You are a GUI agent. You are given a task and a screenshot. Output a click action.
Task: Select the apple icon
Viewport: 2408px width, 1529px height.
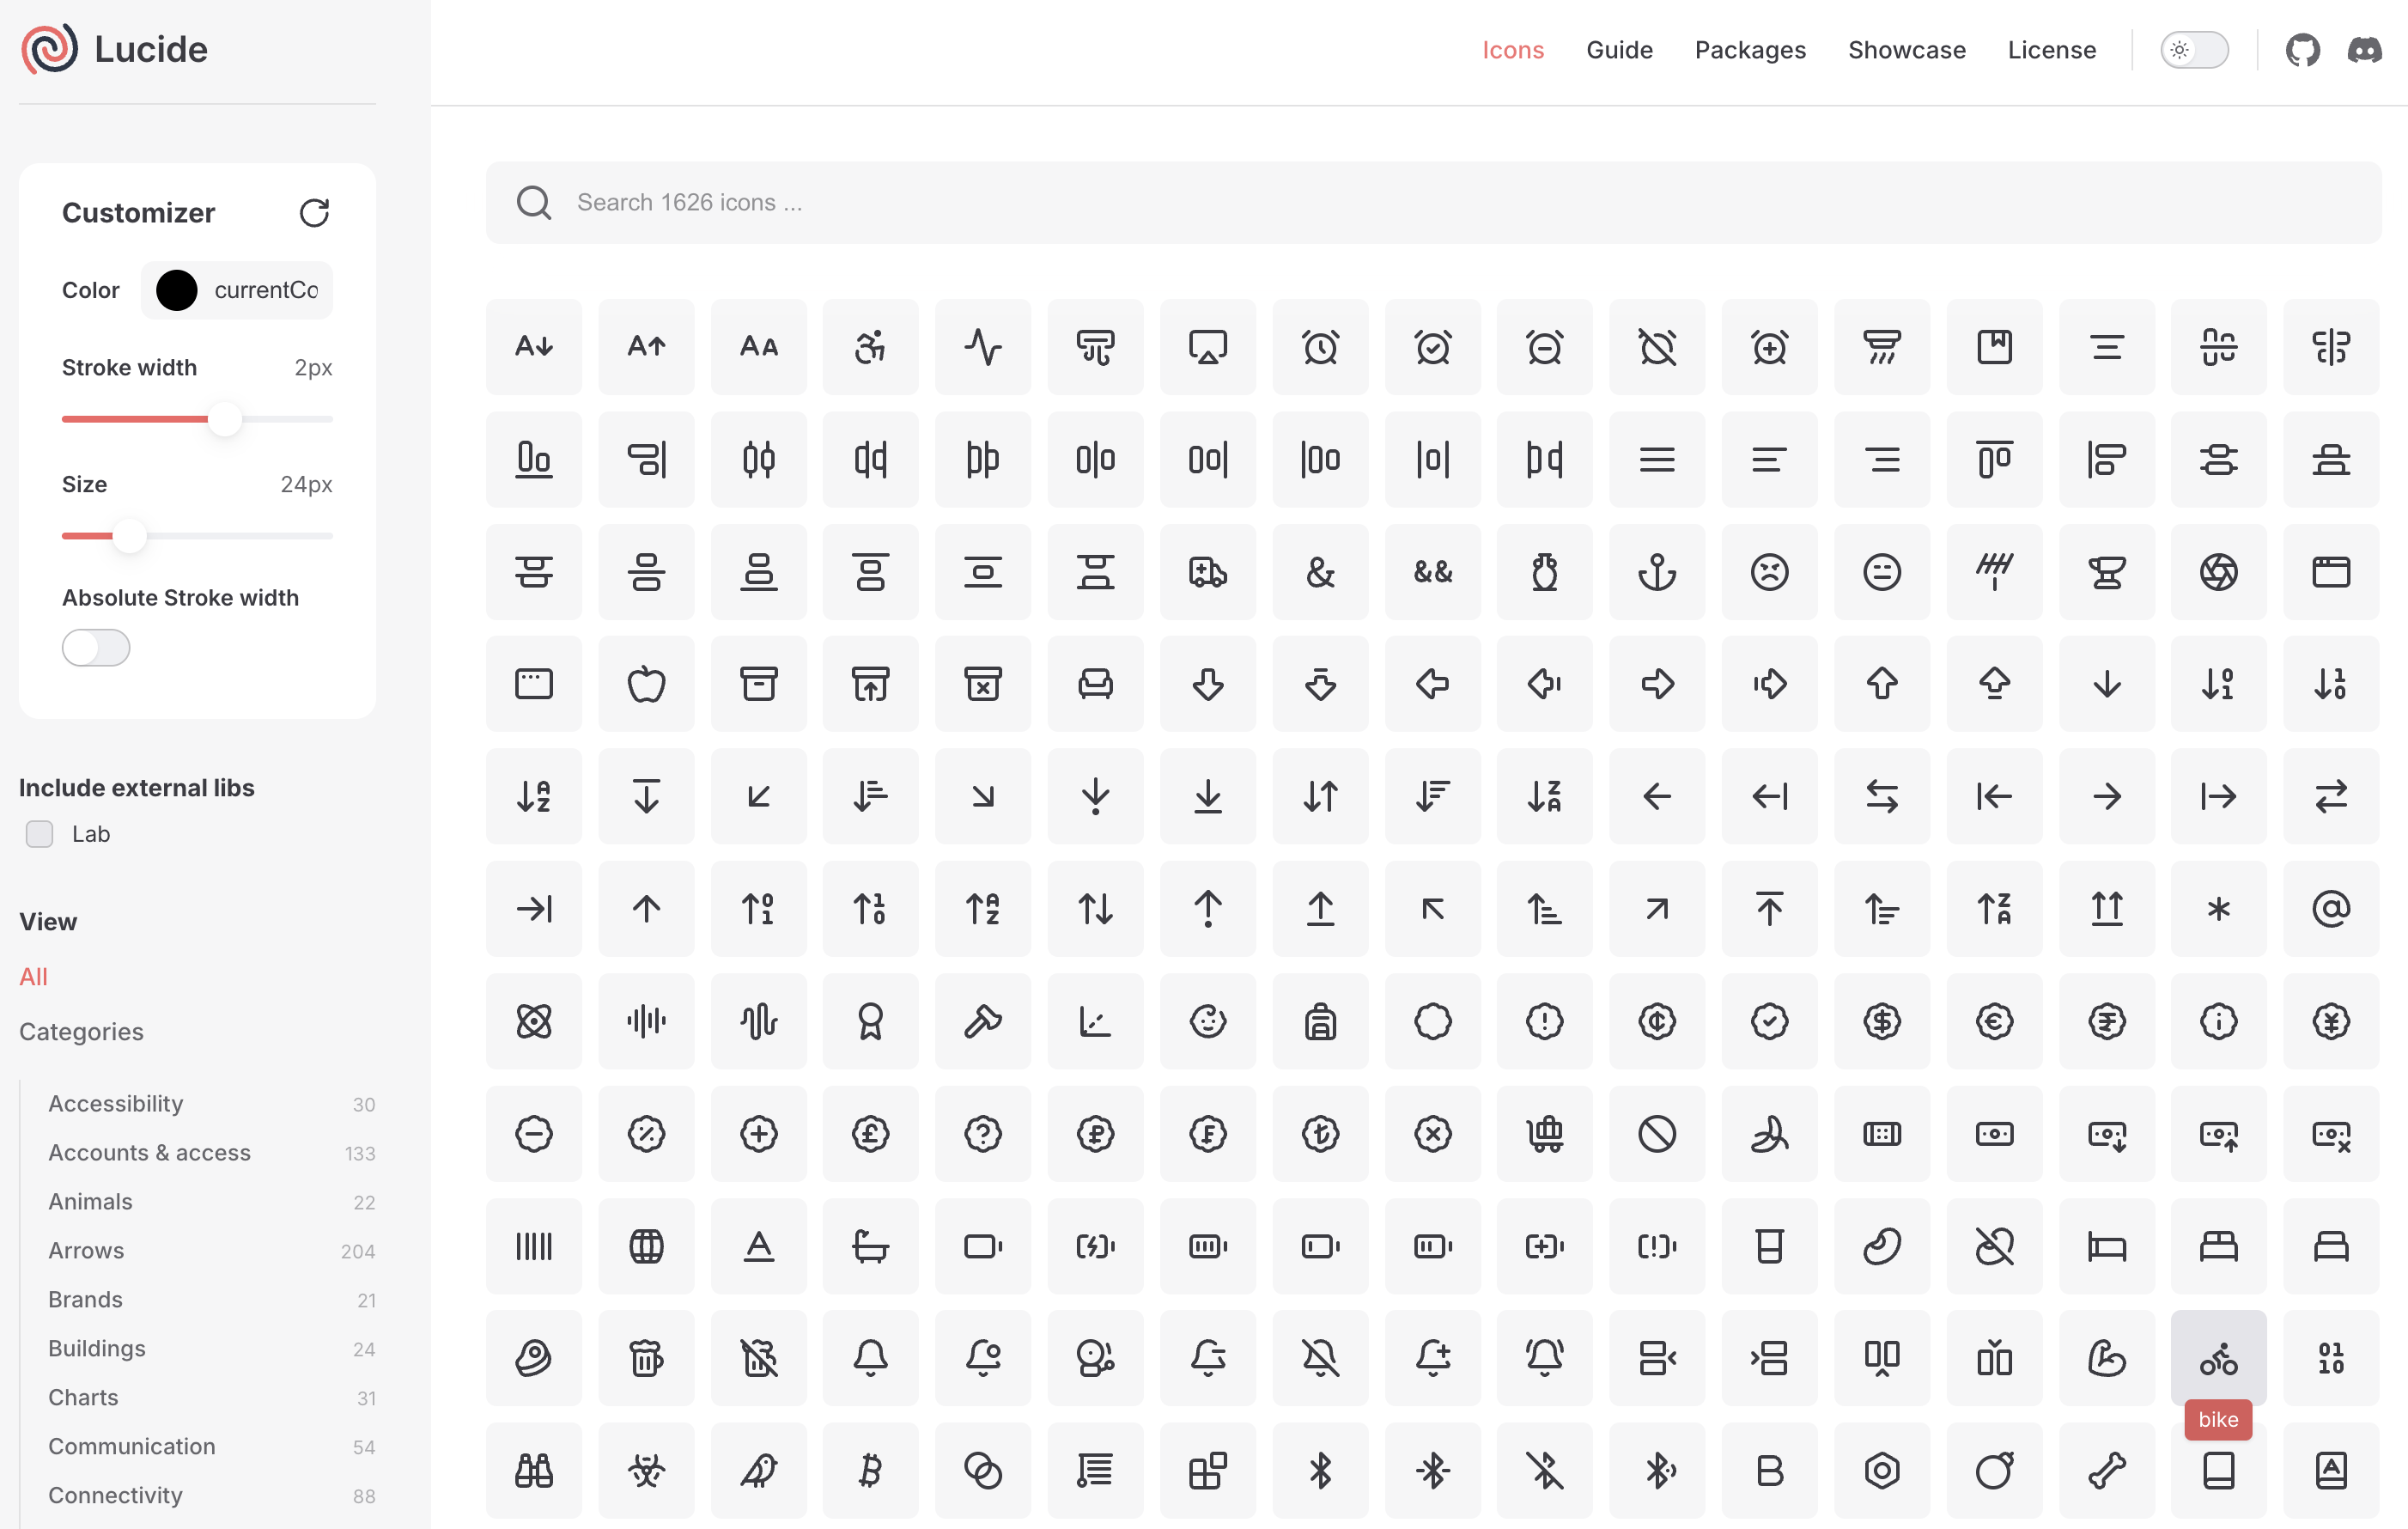coord(646,684)
